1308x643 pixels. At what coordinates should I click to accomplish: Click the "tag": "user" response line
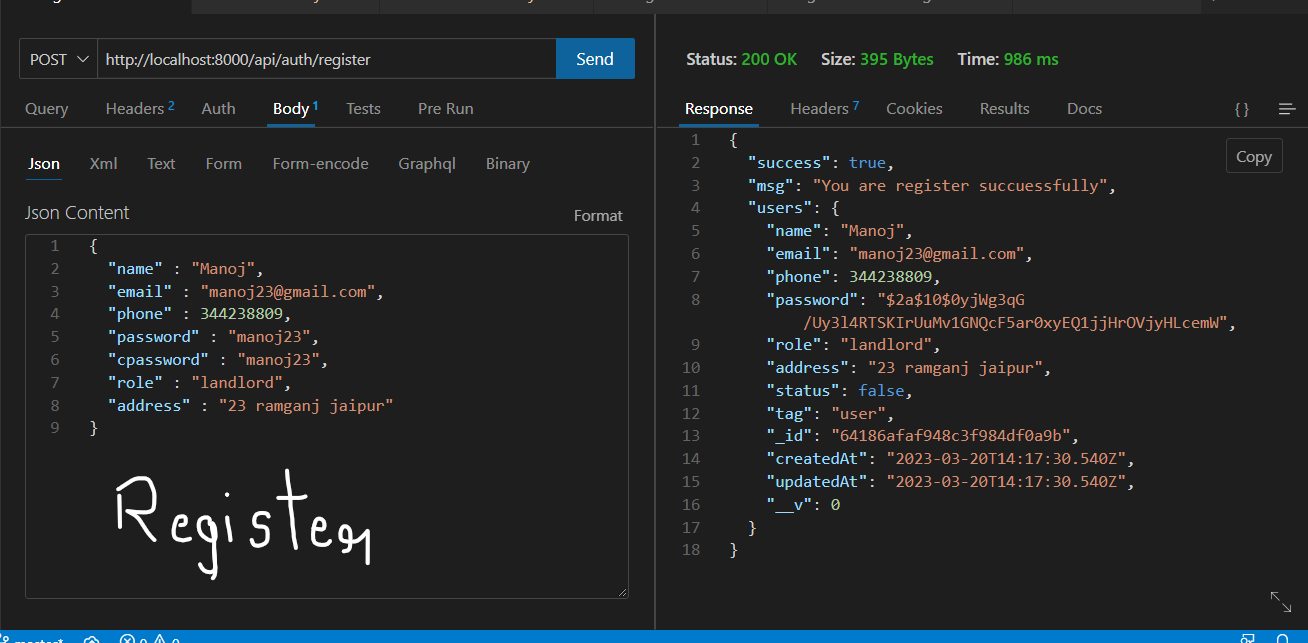[x=830, y=414]
